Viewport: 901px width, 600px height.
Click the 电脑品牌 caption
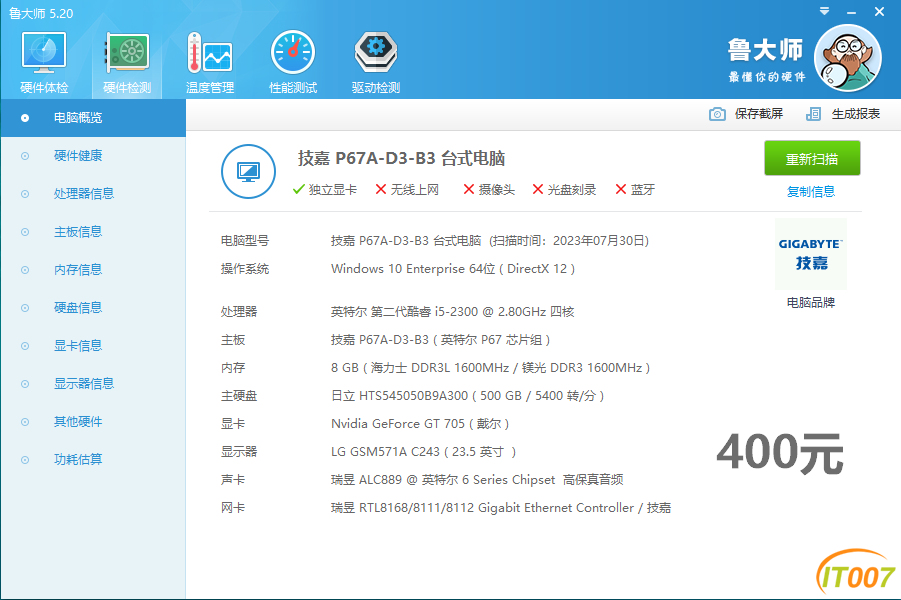(x=811, y=302)
